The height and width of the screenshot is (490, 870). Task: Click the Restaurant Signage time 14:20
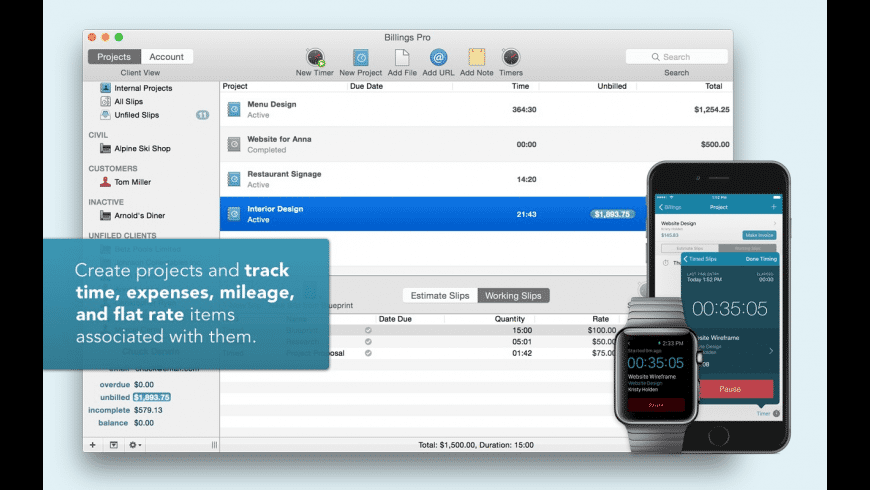pyautogui.click(x=526, y=179)
